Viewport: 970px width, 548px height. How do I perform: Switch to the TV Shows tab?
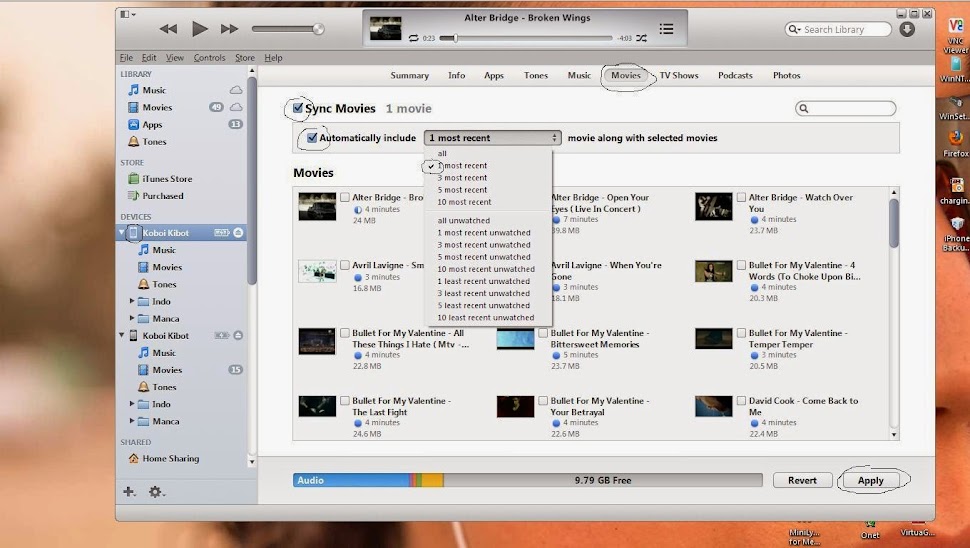[x=679, y=75]
